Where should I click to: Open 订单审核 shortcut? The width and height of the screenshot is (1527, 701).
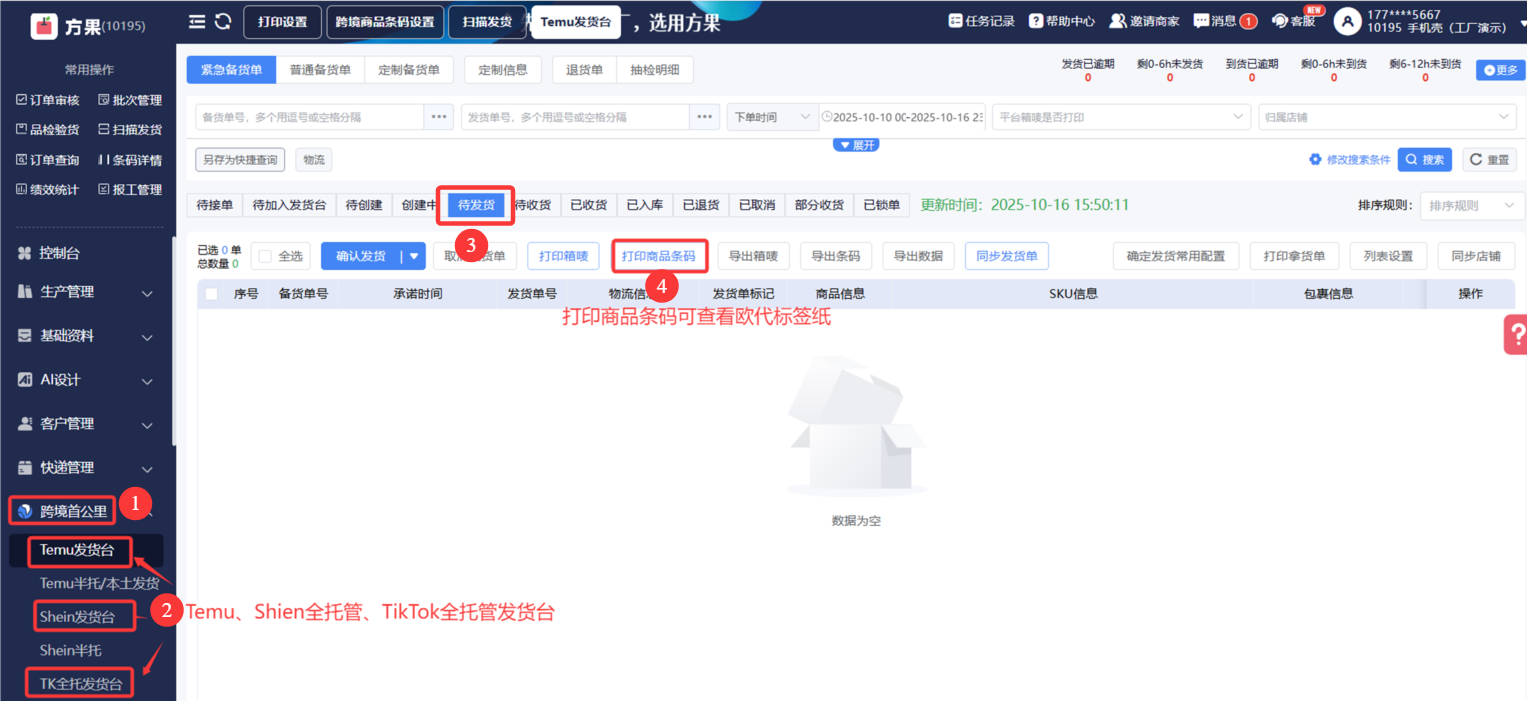click(x=47, y=100)
